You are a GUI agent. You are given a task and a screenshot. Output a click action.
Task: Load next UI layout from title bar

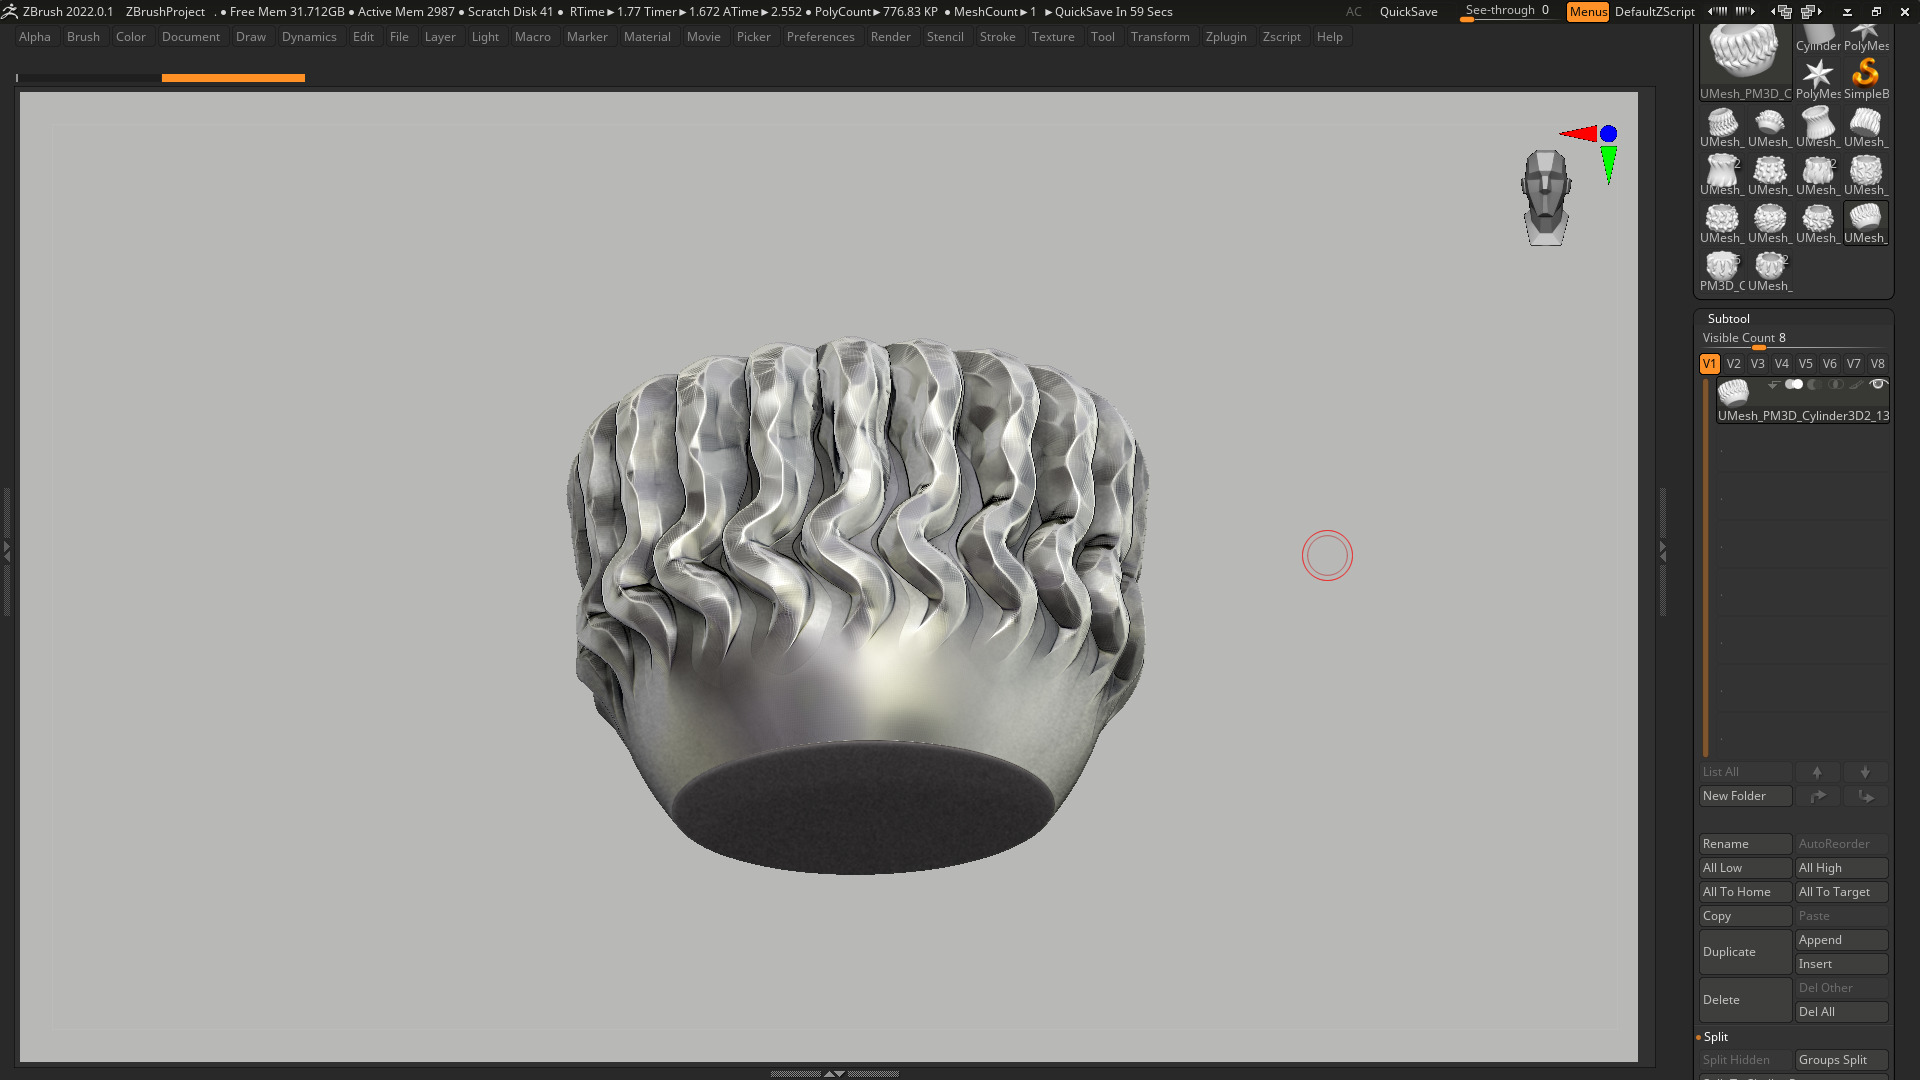(1811, 11)
